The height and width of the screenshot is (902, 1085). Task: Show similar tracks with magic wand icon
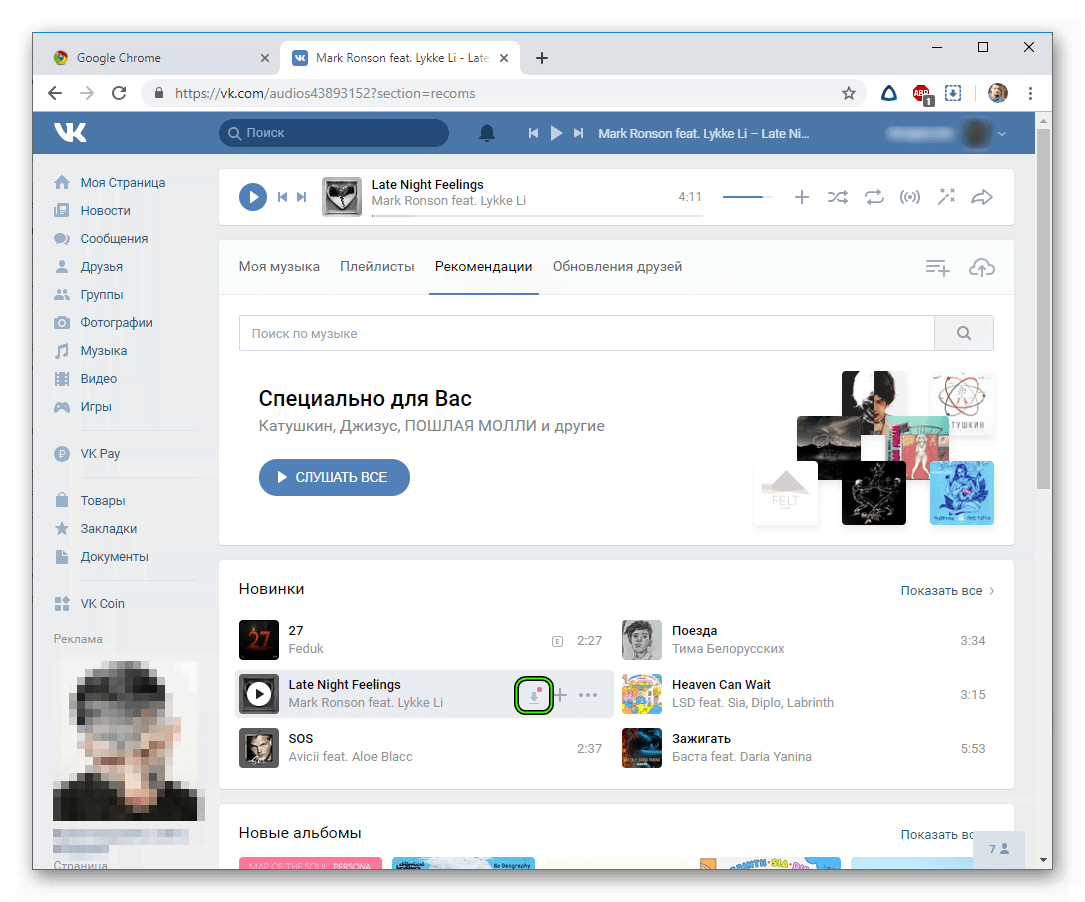pos(946,197)
